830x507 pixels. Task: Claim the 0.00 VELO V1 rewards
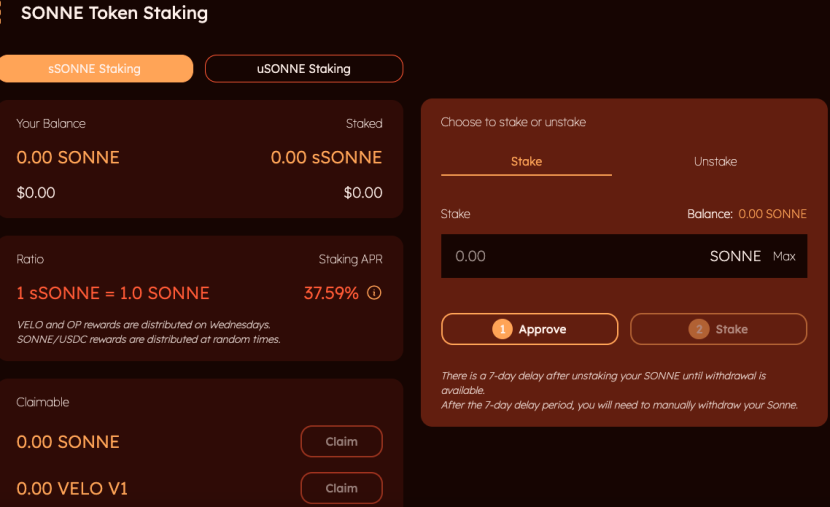tap(341, 488)
